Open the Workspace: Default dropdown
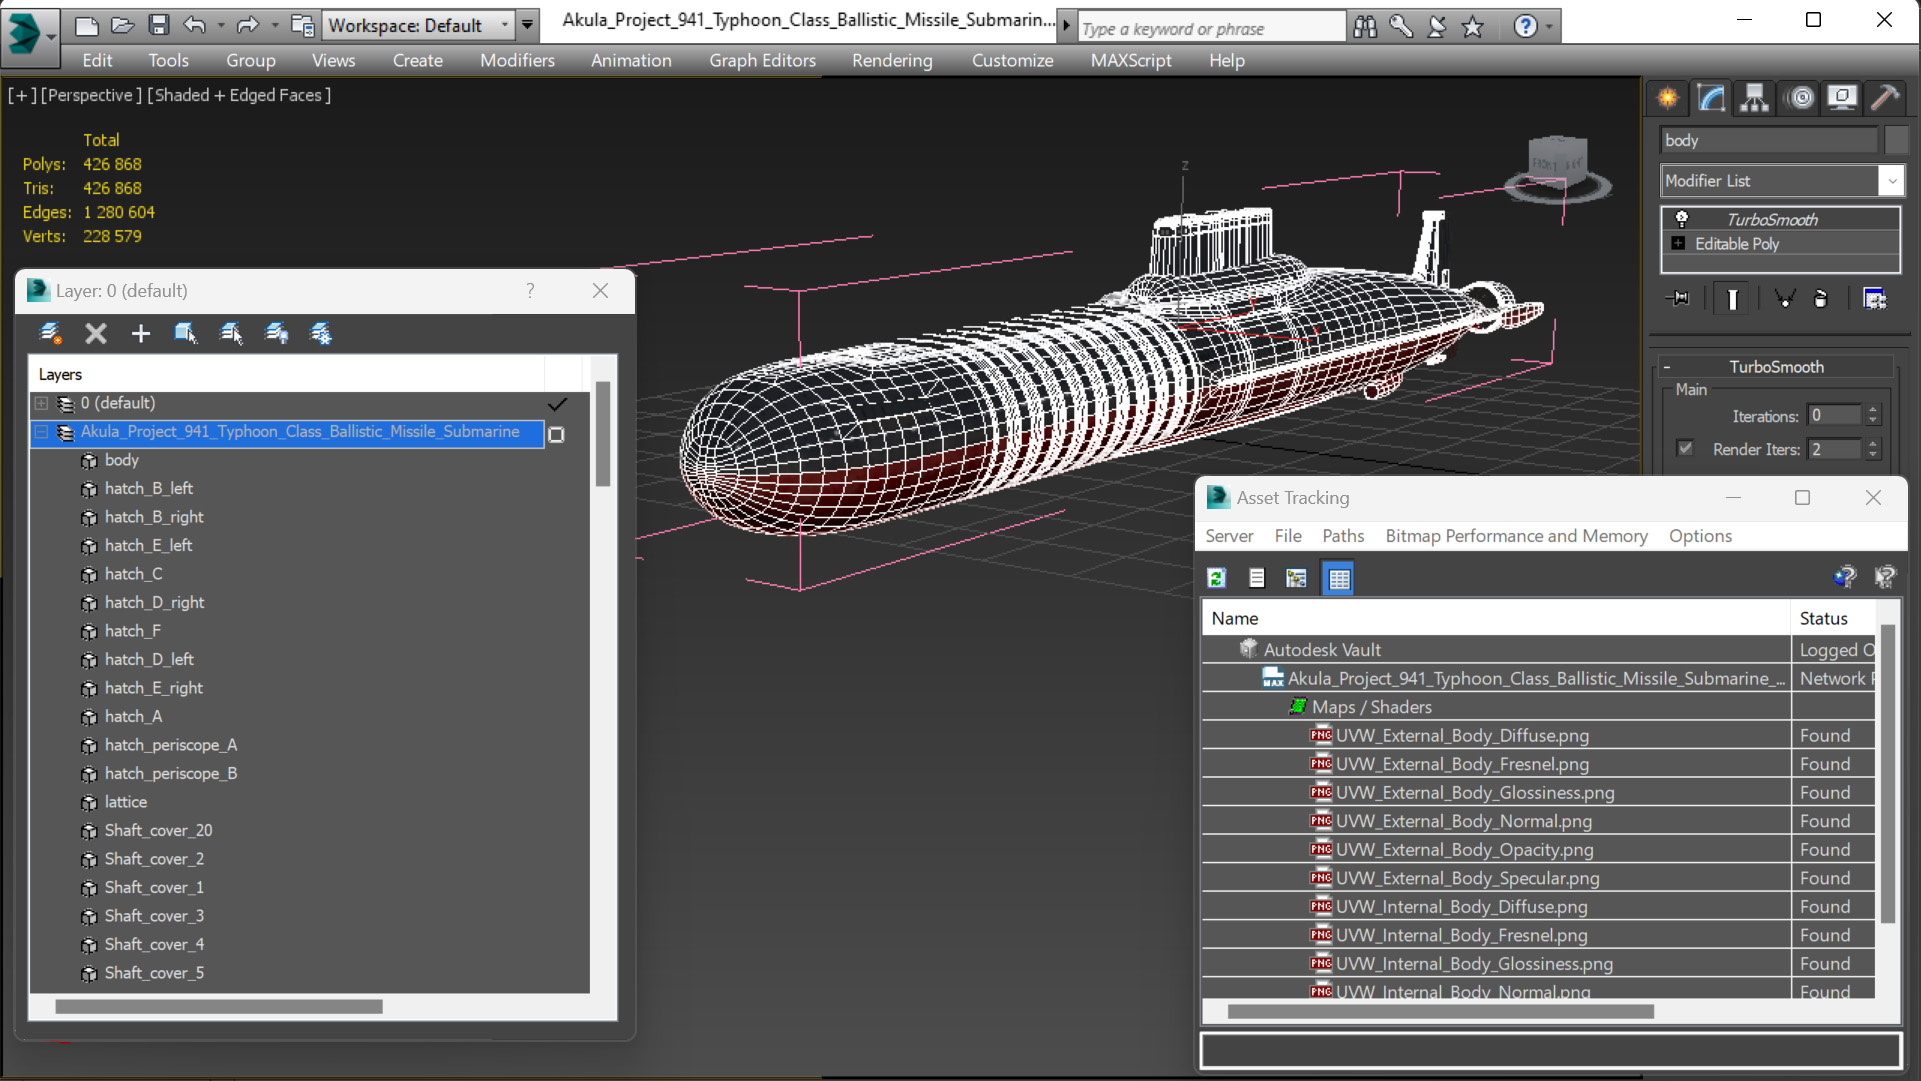The image size is (1921, 1081). click(x=417, y=25)
